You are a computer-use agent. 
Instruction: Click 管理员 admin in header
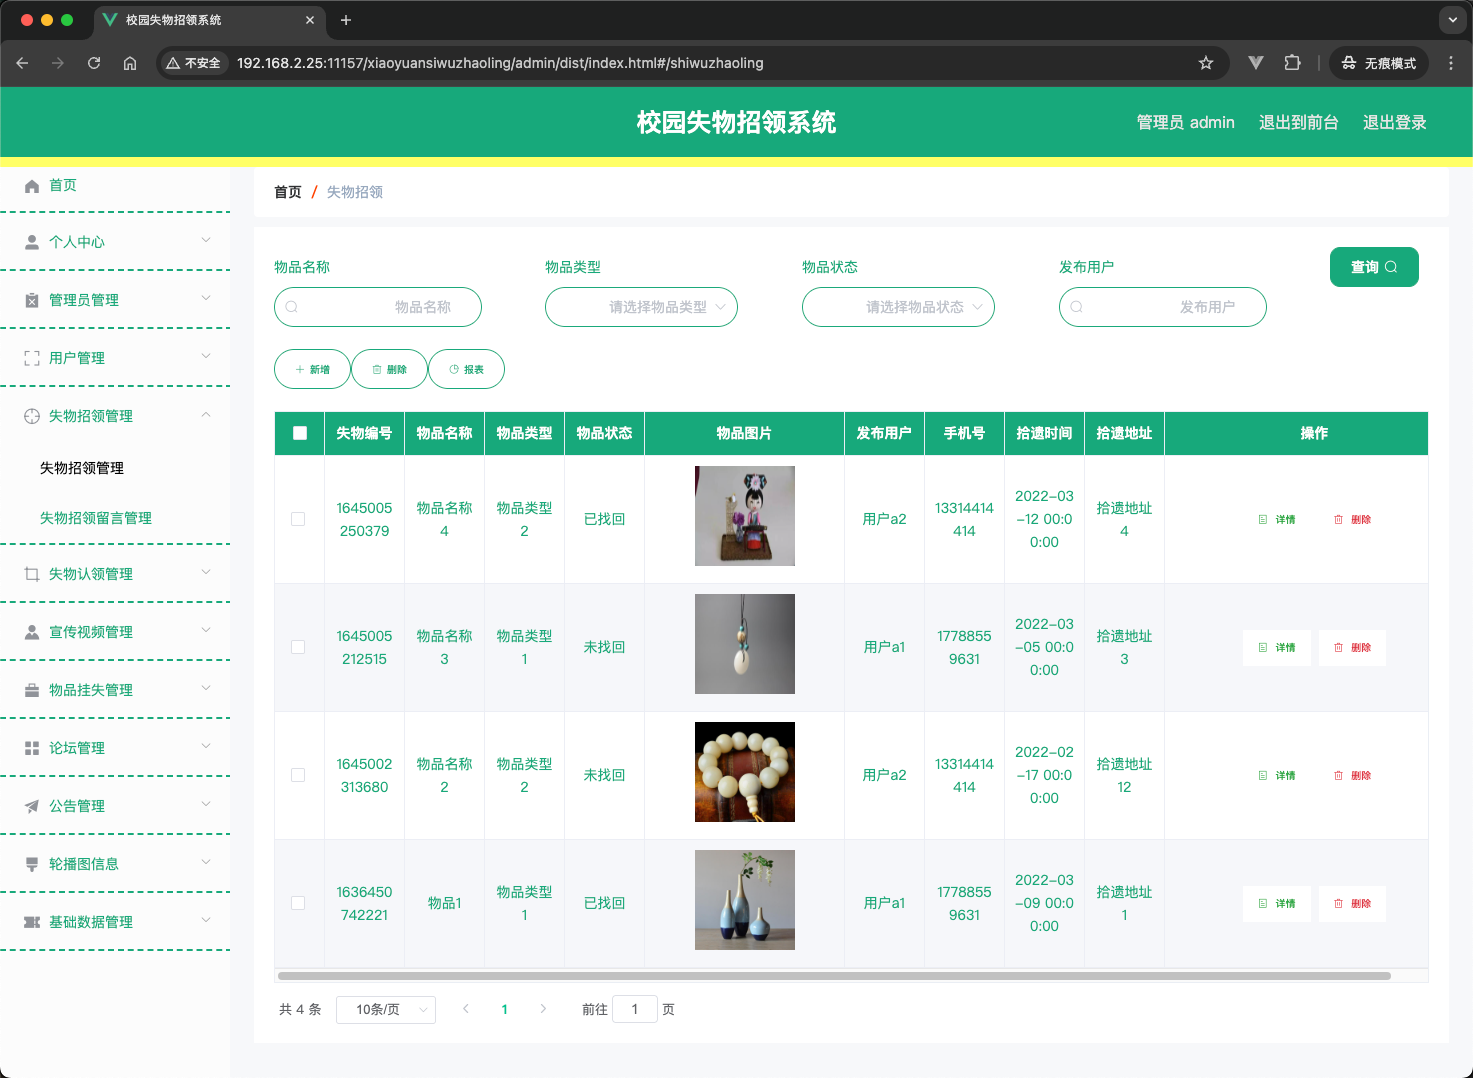(x=1186, y=122)
